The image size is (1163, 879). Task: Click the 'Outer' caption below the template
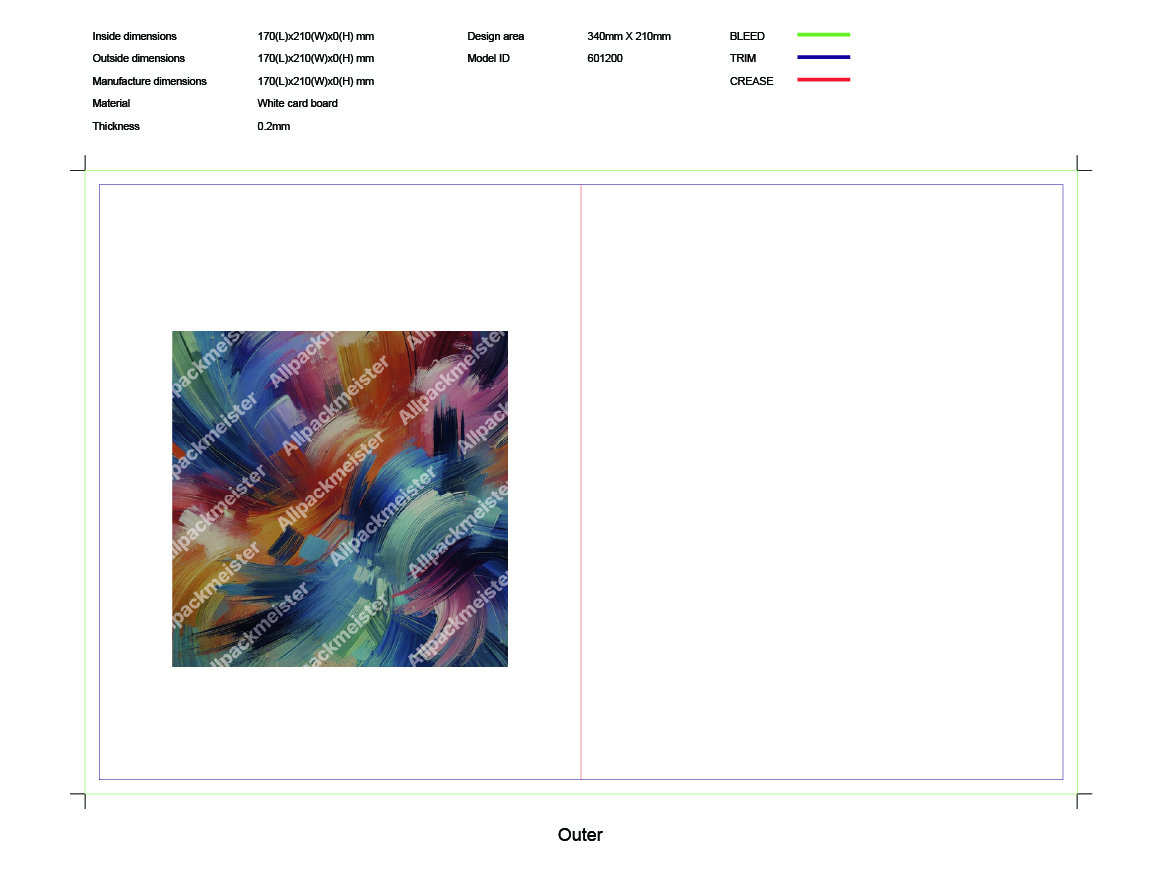click(580, 834)
